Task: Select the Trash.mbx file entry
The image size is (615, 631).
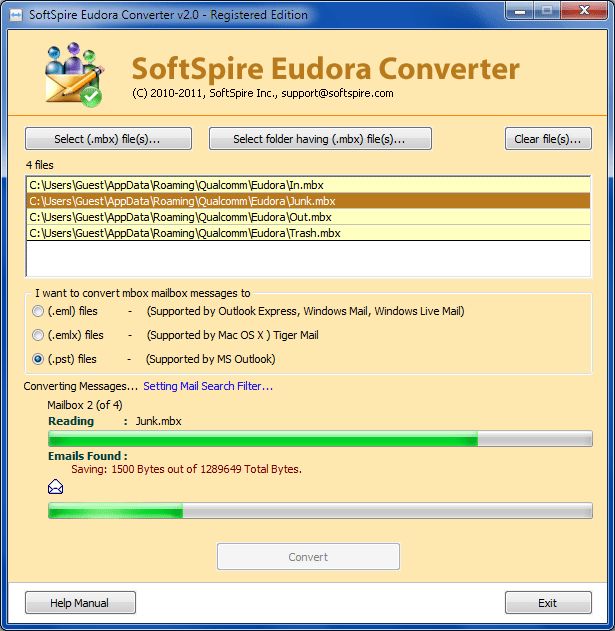Action: (x=308, y=233)
